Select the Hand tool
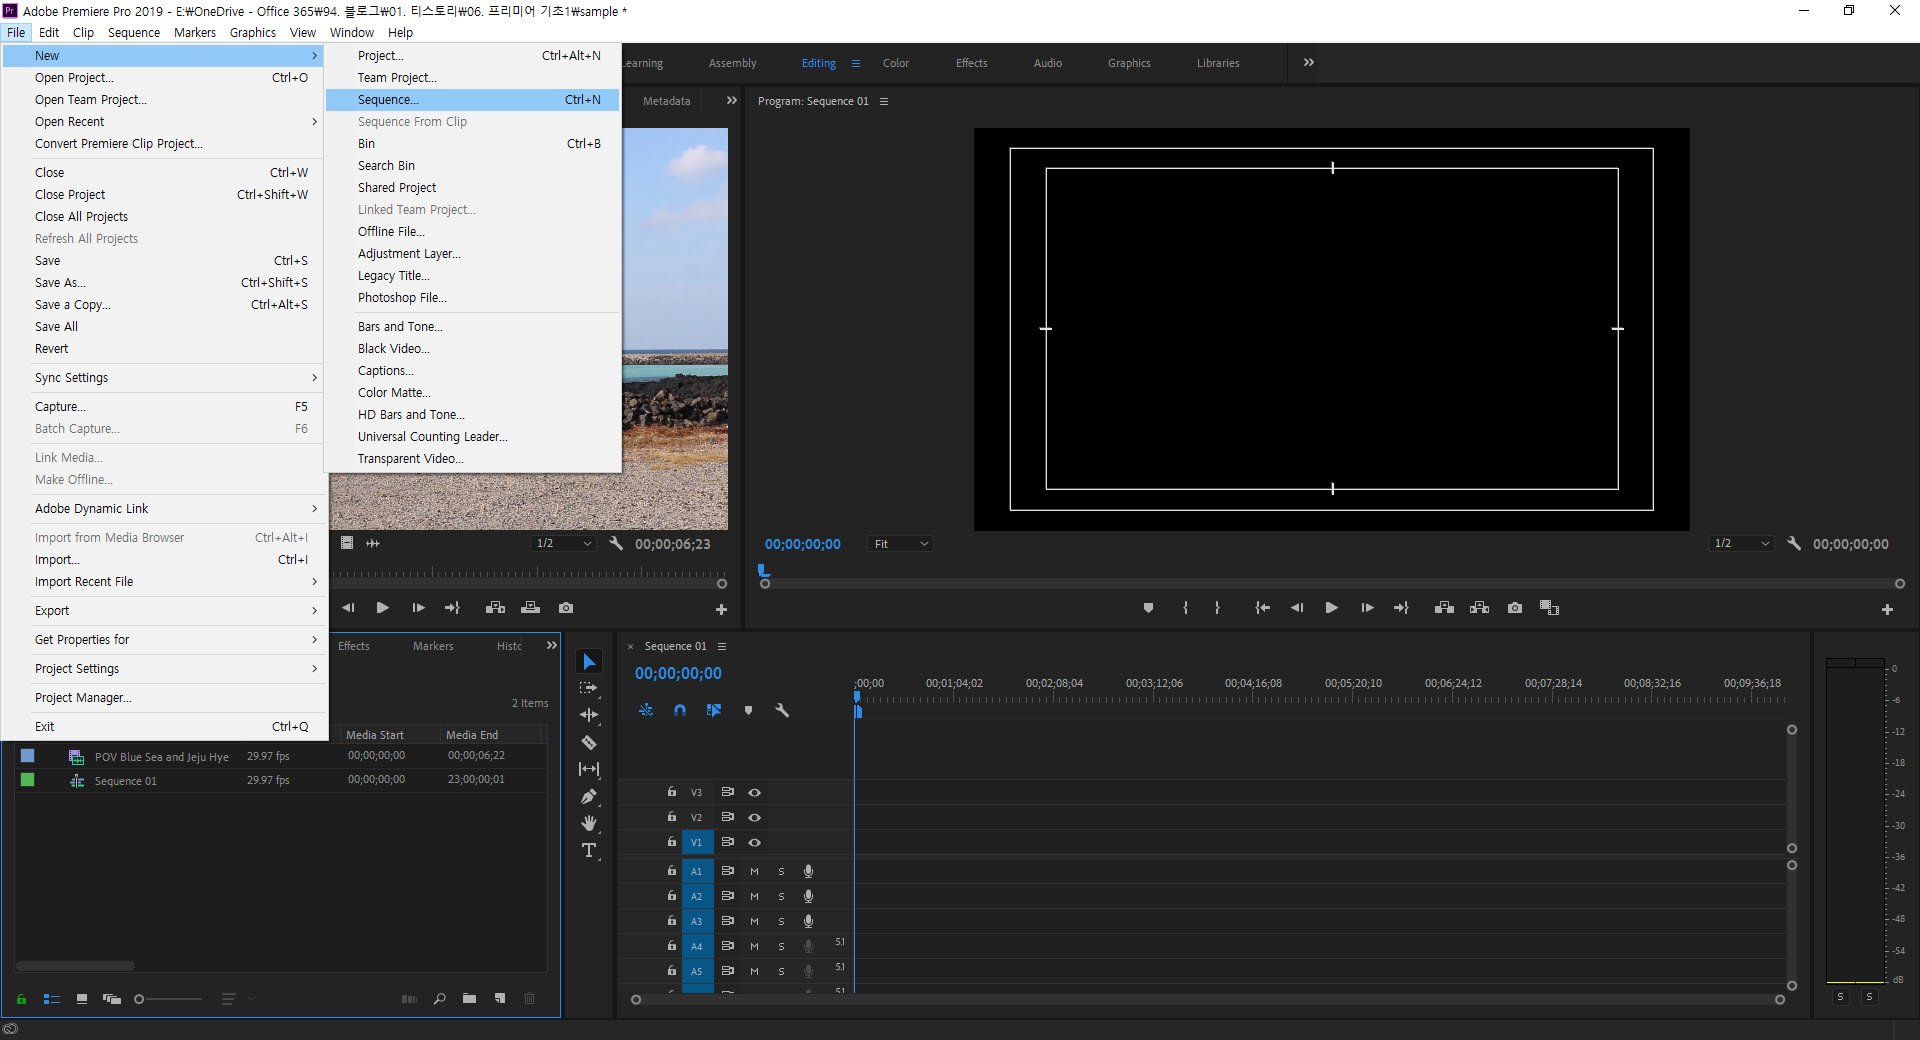 point(589,823)
